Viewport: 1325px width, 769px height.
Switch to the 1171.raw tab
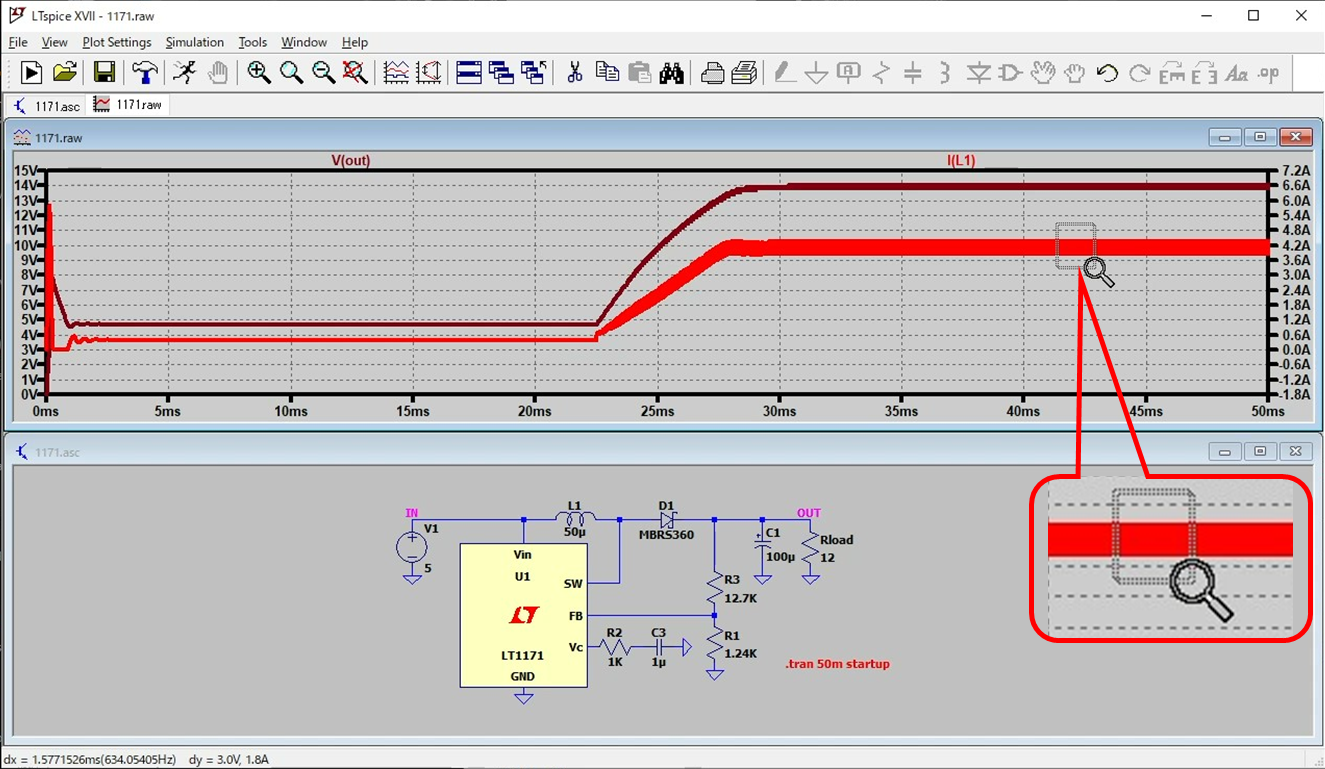coord(128,104)
